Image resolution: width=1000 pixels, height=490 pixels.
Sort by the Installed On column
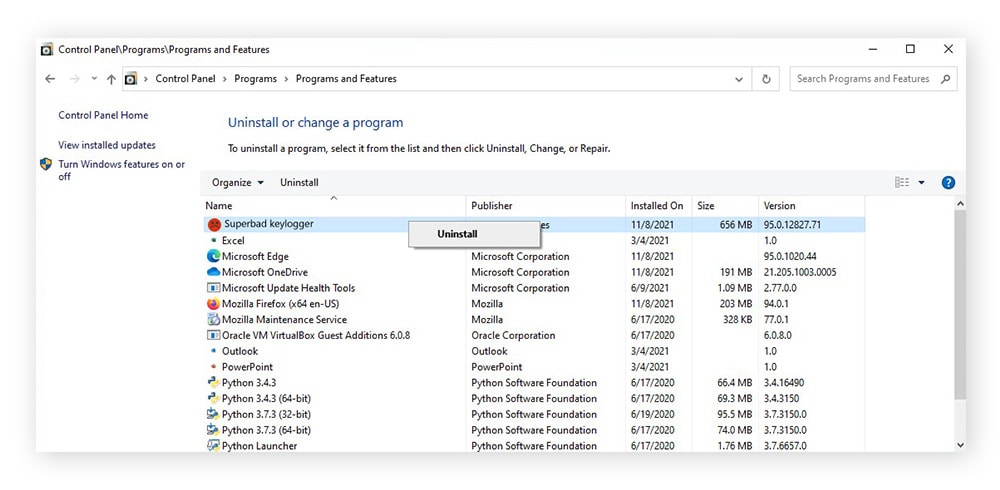tap(659, 205)
